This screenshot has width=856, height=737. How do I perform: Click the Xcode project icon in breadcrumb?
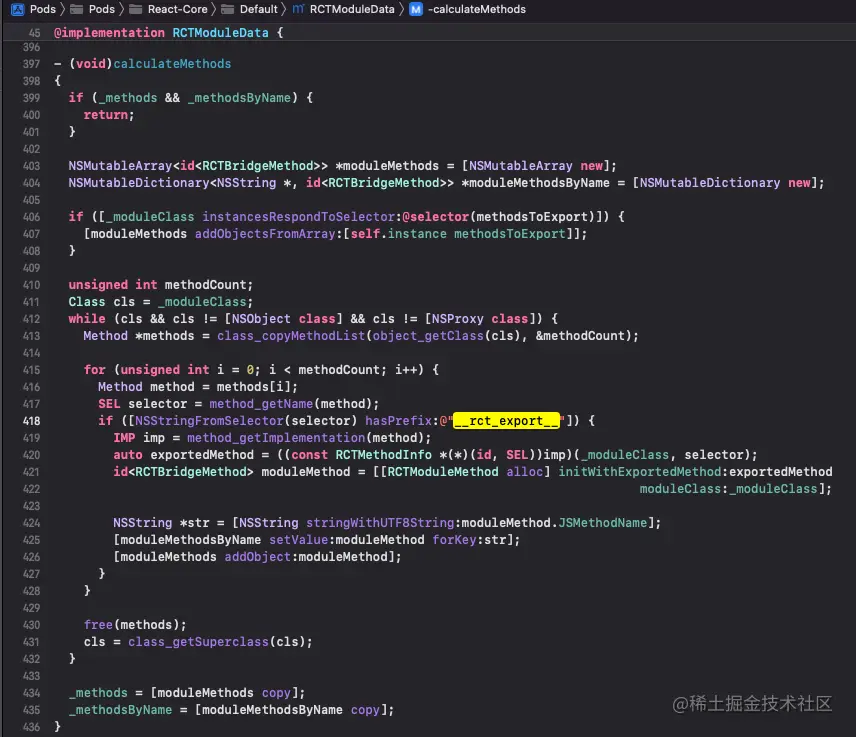coord(17,9)
